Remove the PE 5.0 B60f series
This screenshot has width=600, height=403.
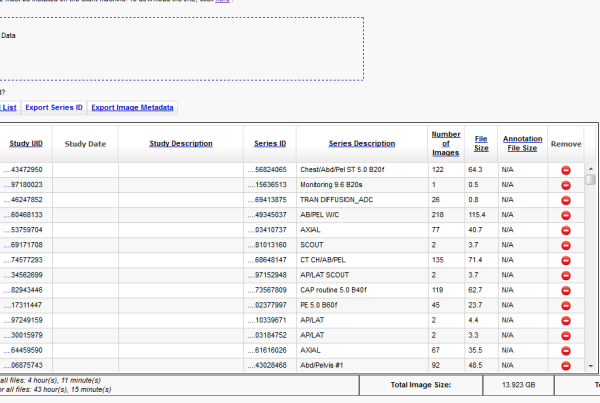click(x=566, y=306)
